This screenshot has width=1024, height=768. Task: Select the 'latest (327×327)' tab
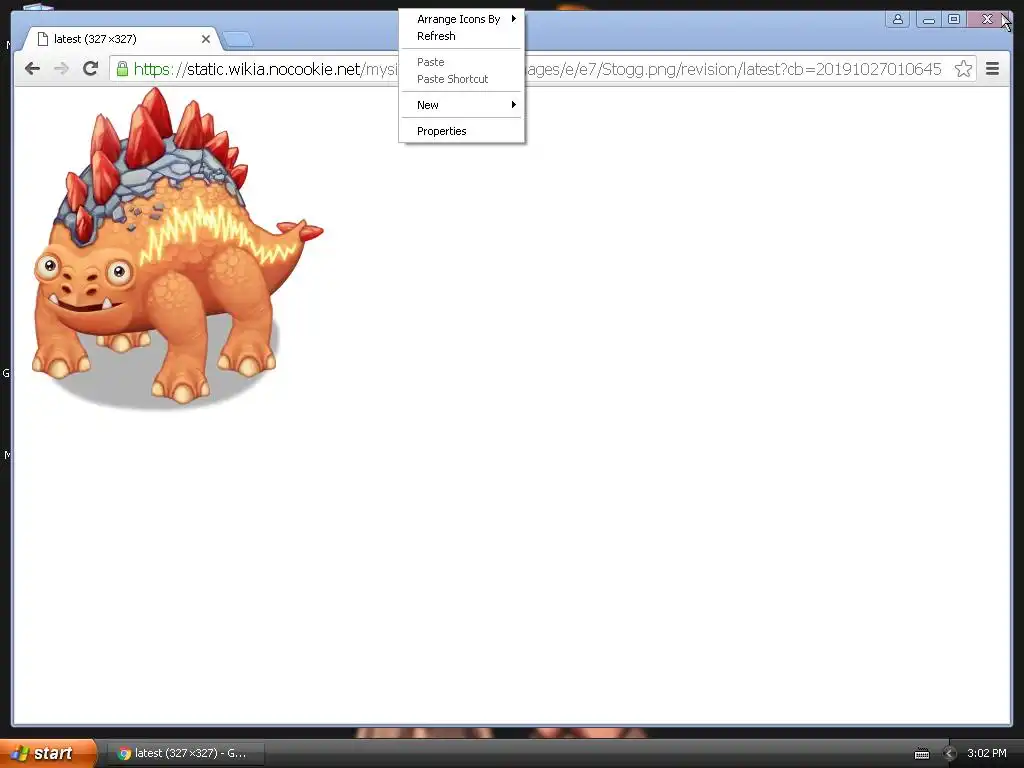tap(121, 39)
